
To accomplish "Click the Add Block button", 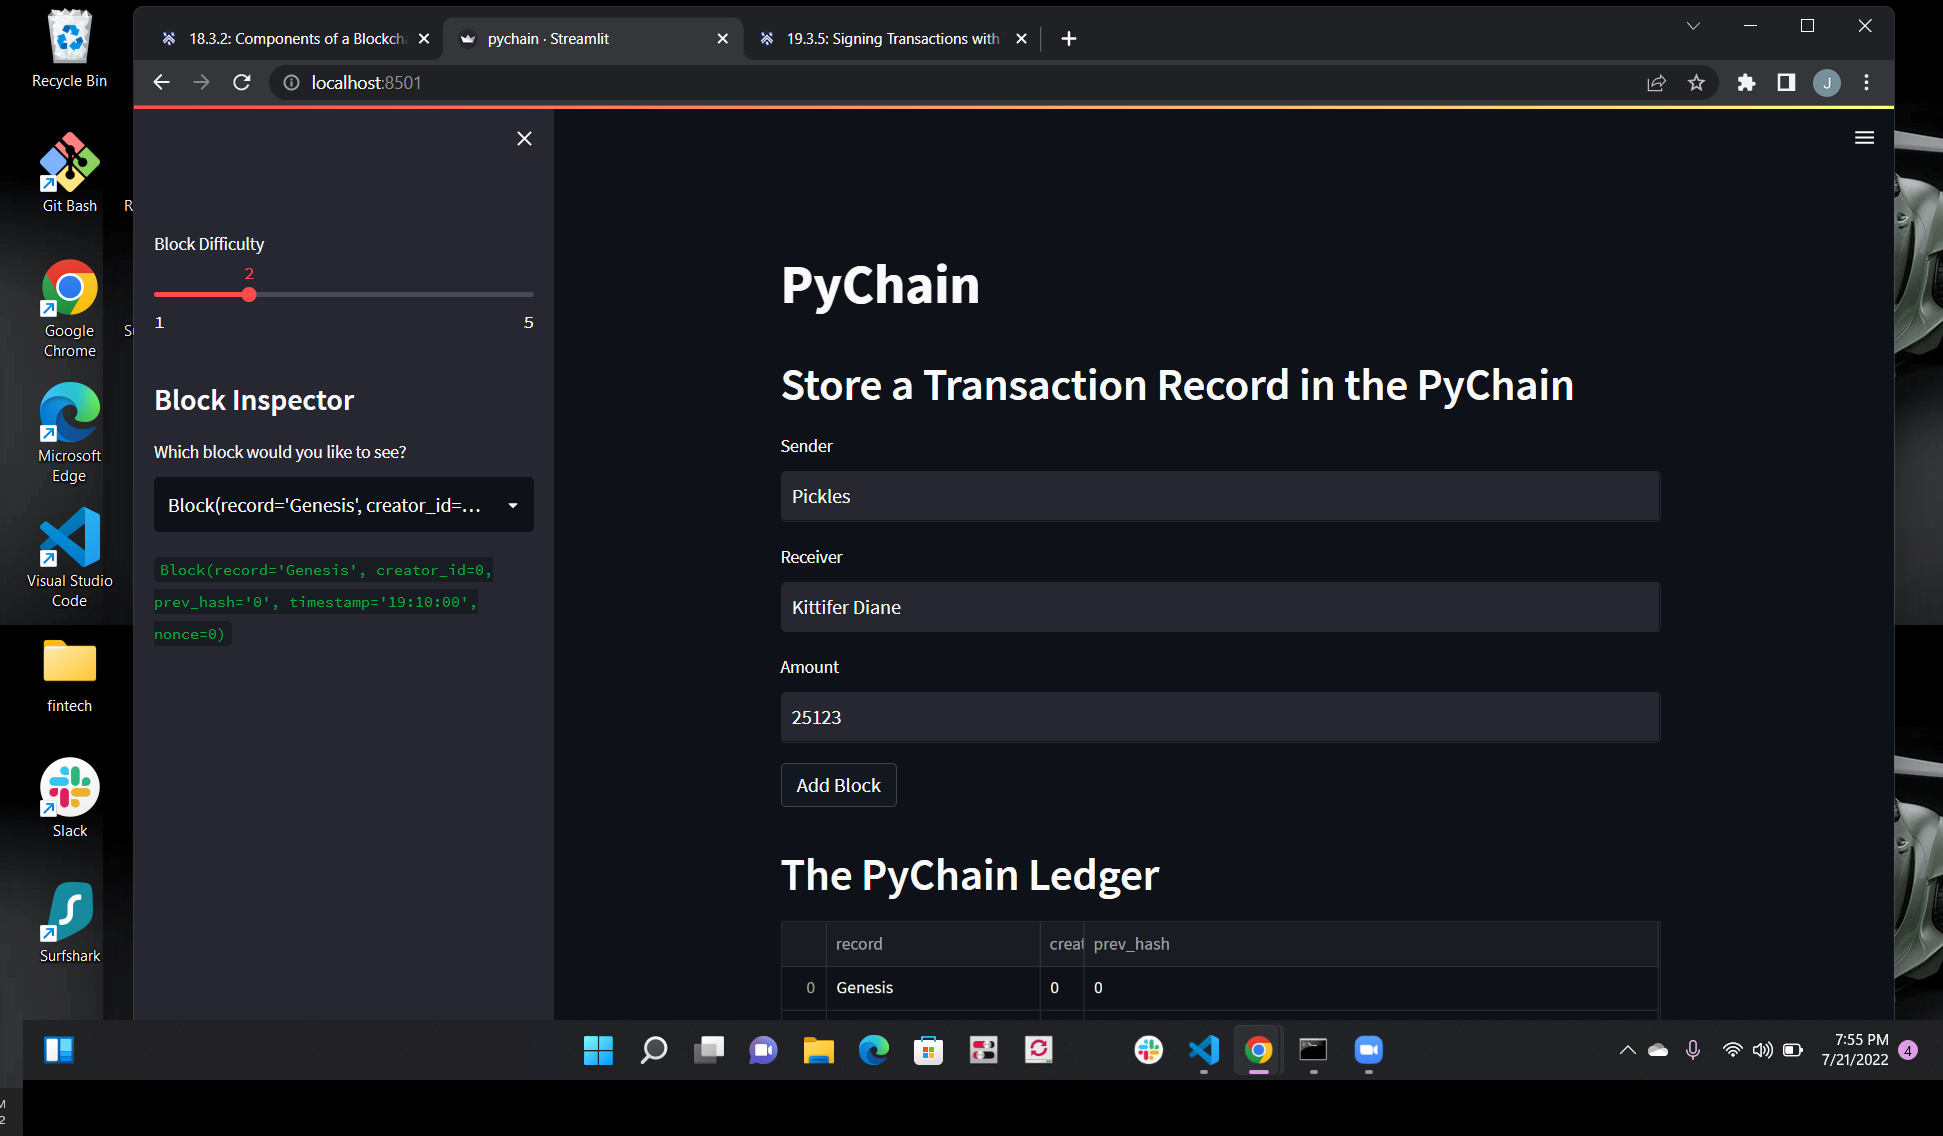I will [x=838, y=785].
